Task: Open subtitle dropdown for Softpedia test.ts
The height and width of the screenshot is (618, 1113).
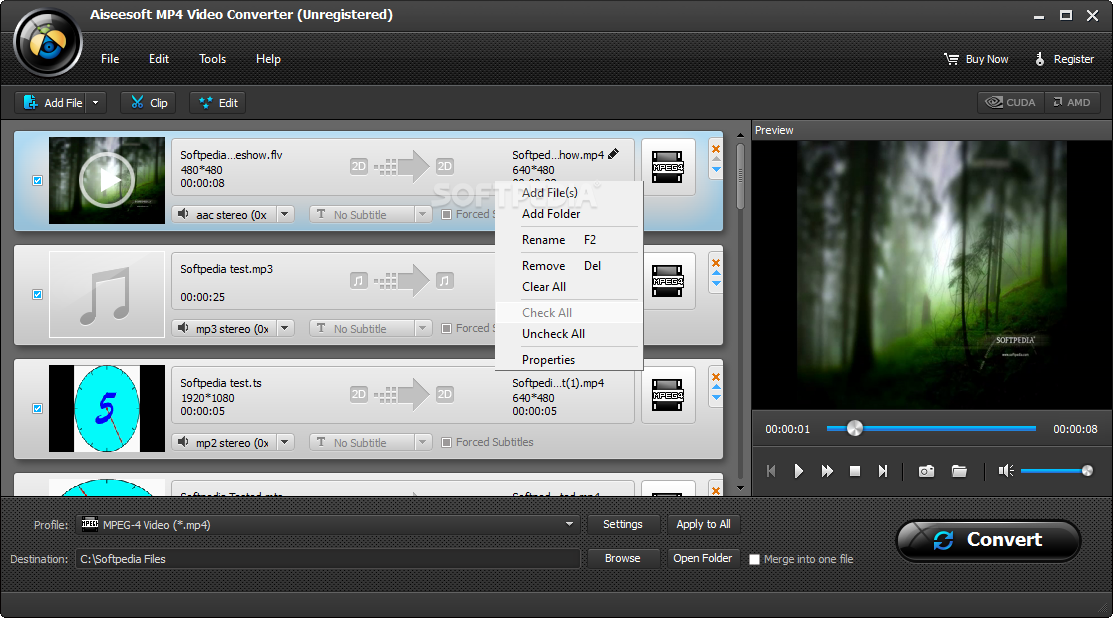Action: coord(422,442)
